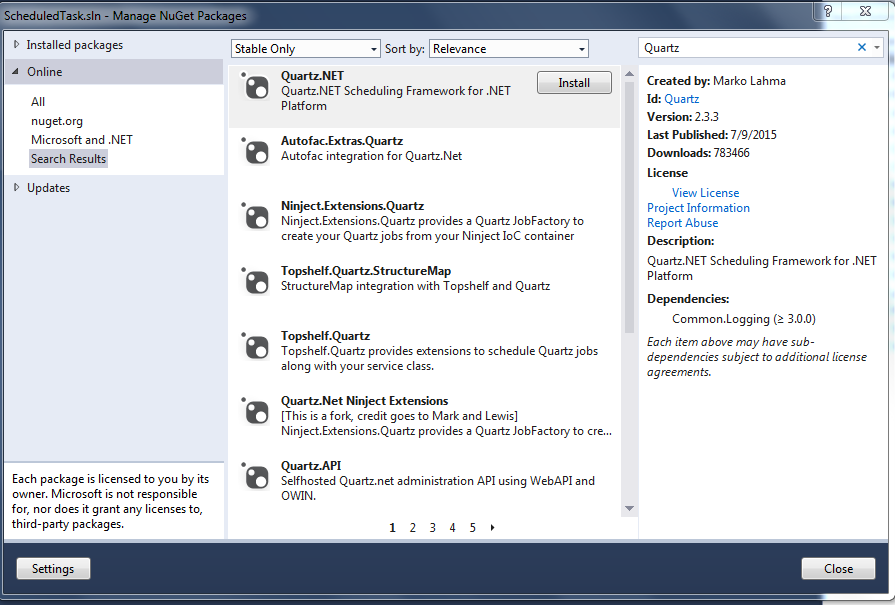Go to results page 4

tap(453, 528)
